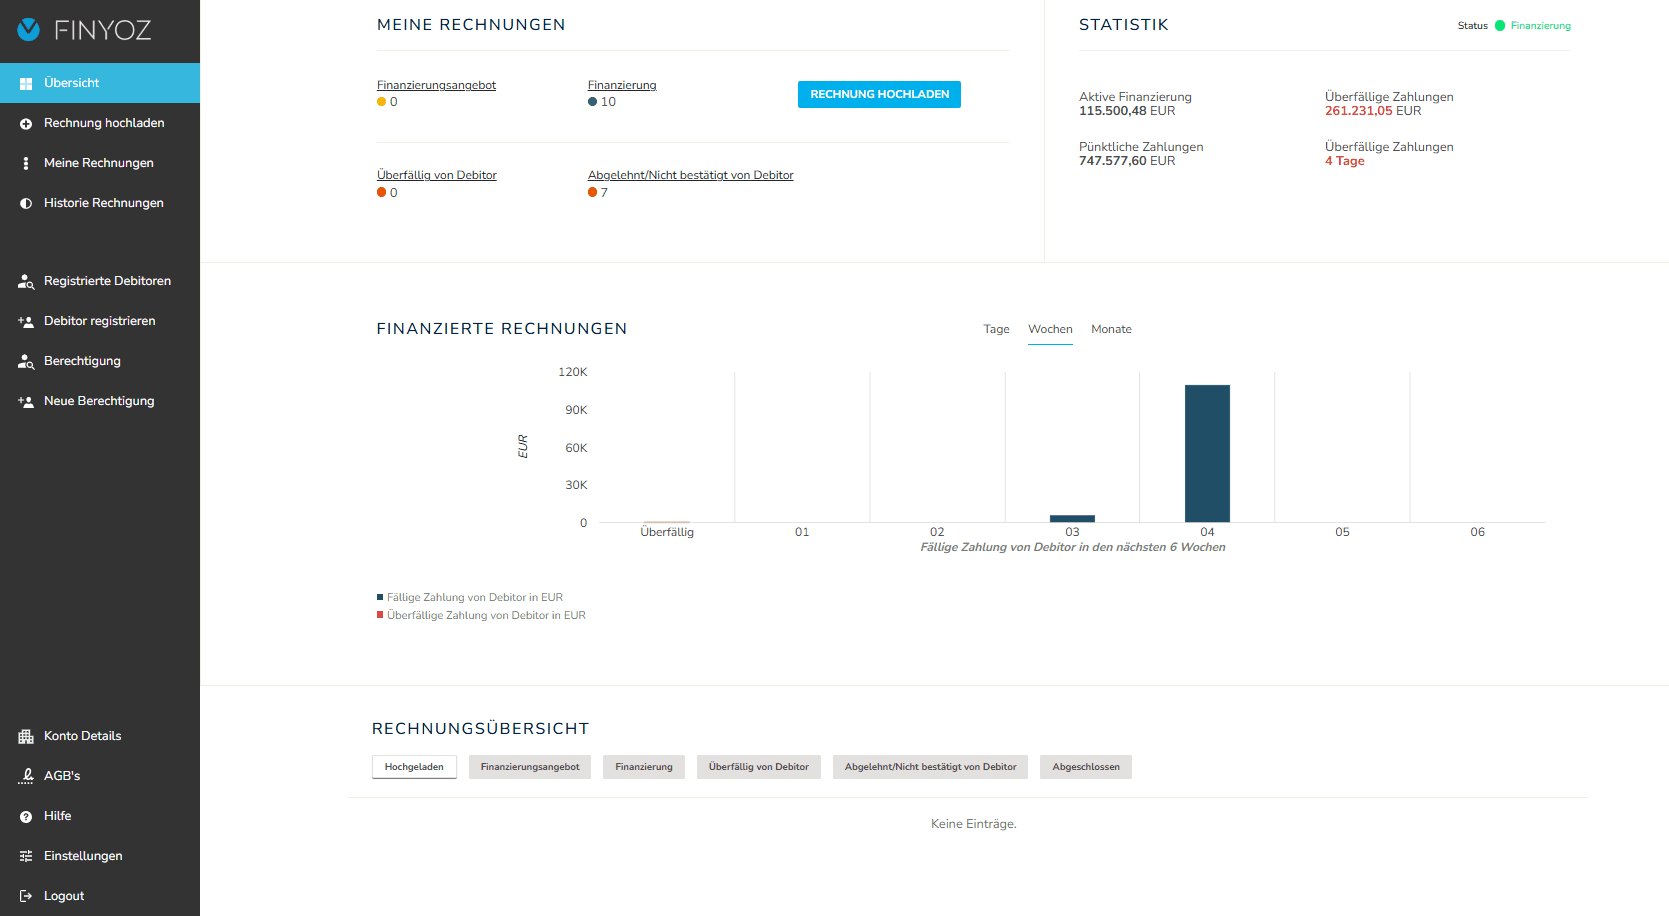Toggle the Fällige Zahlung legend entry
The width and height of the screenshot is (1669, 916).
(x=470, y=597)
